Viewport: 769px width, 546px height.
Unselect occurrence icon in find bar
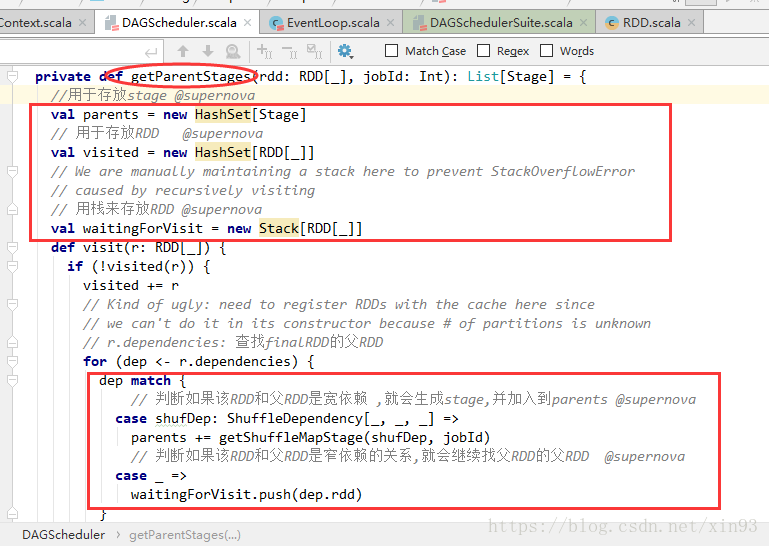(289, 51)
